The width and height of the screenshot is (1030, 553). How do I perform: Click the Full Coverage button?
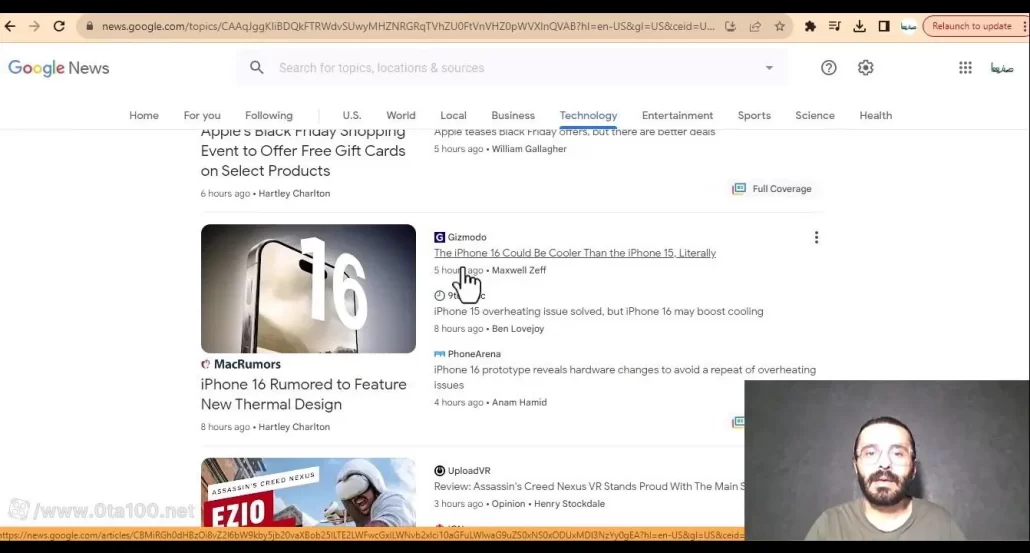pos(772,189)
